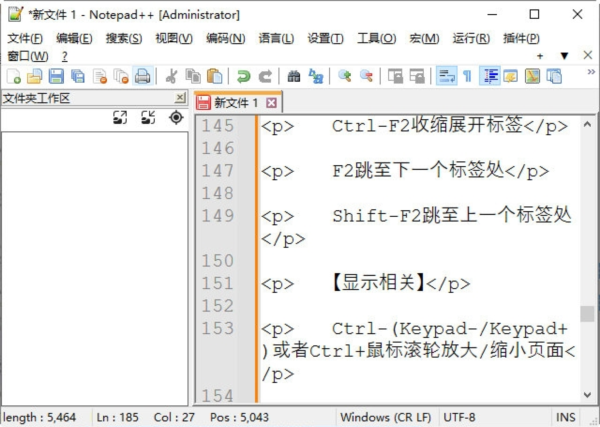This screenshot has width=600, height=427.
Task: Click the text F2跳至下一个标签处
Action: pos(418,170)
